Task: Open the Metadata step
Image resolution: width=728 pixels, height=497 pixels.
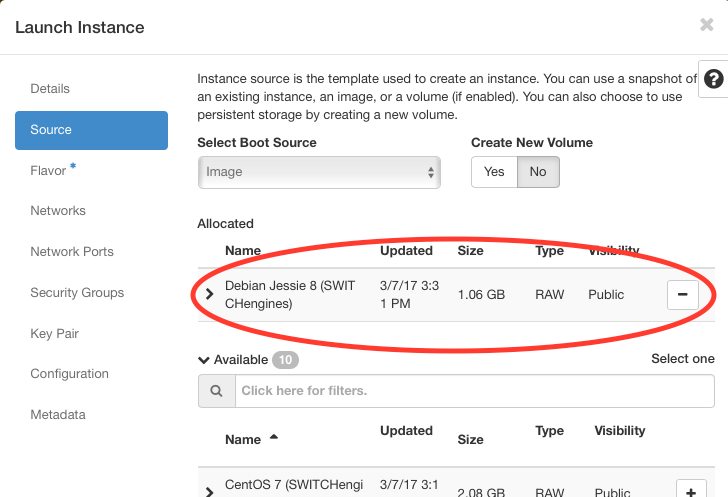Action: click(58, 415)
